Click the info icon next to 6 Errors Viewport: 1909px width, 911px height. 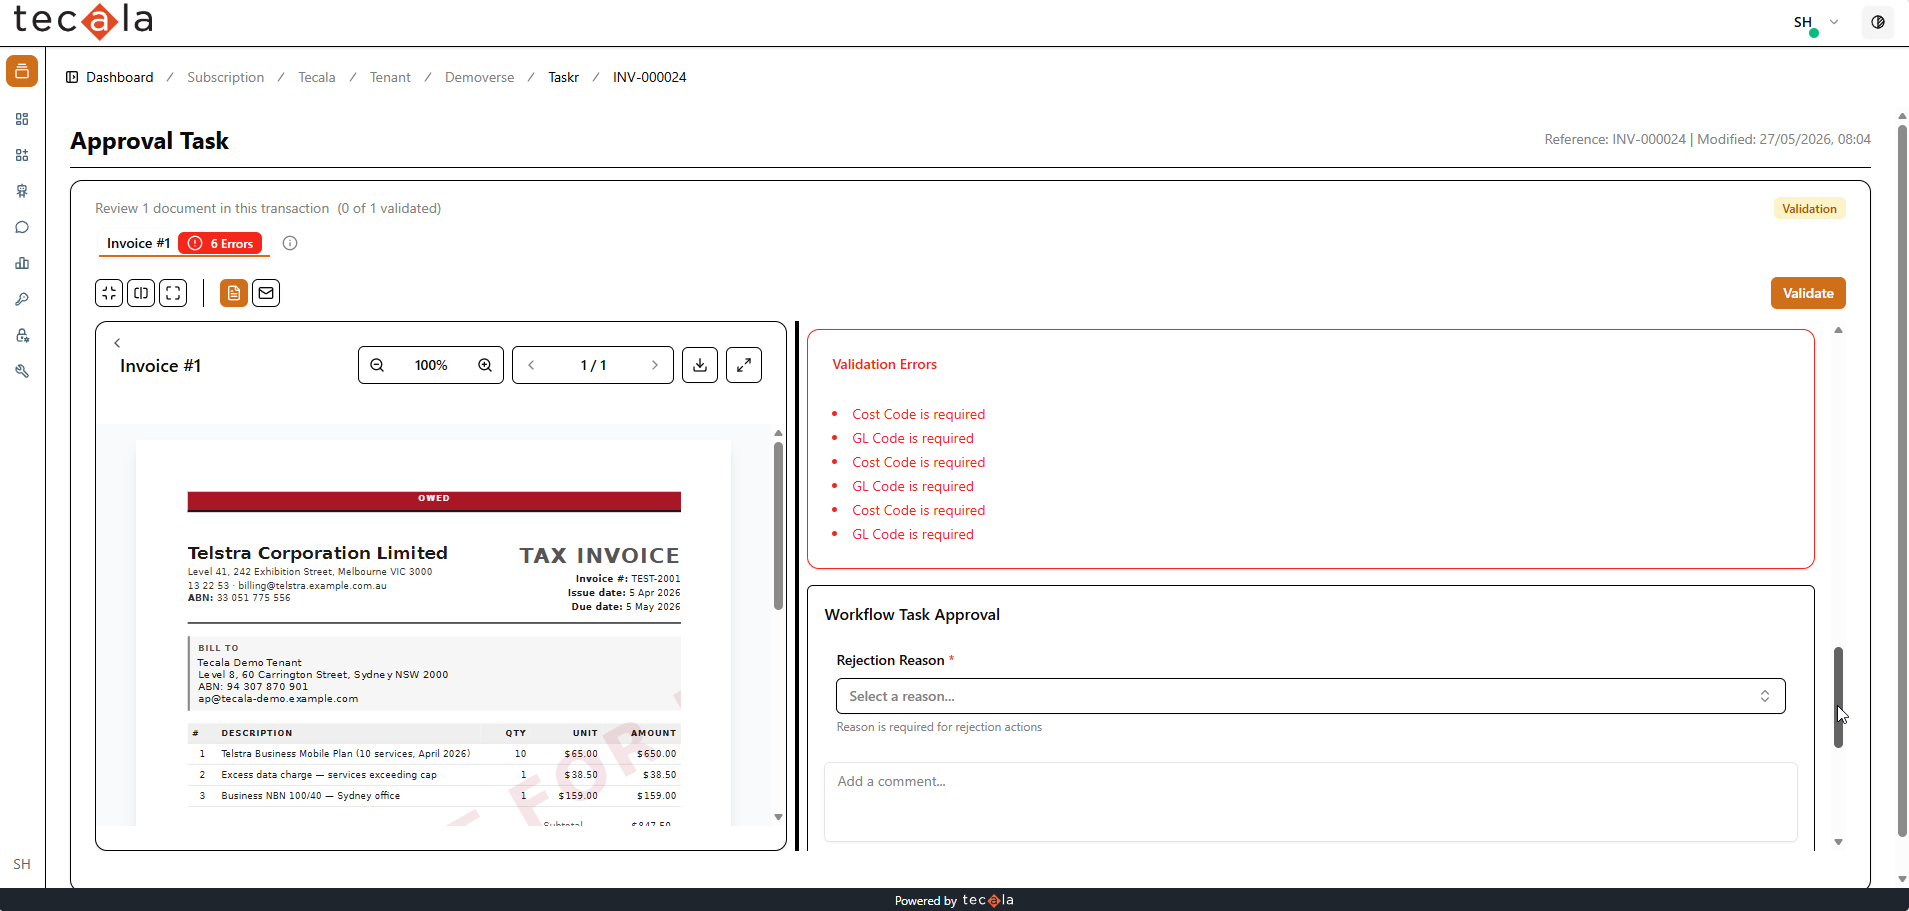pyautogui.click(x=290, y=243)
